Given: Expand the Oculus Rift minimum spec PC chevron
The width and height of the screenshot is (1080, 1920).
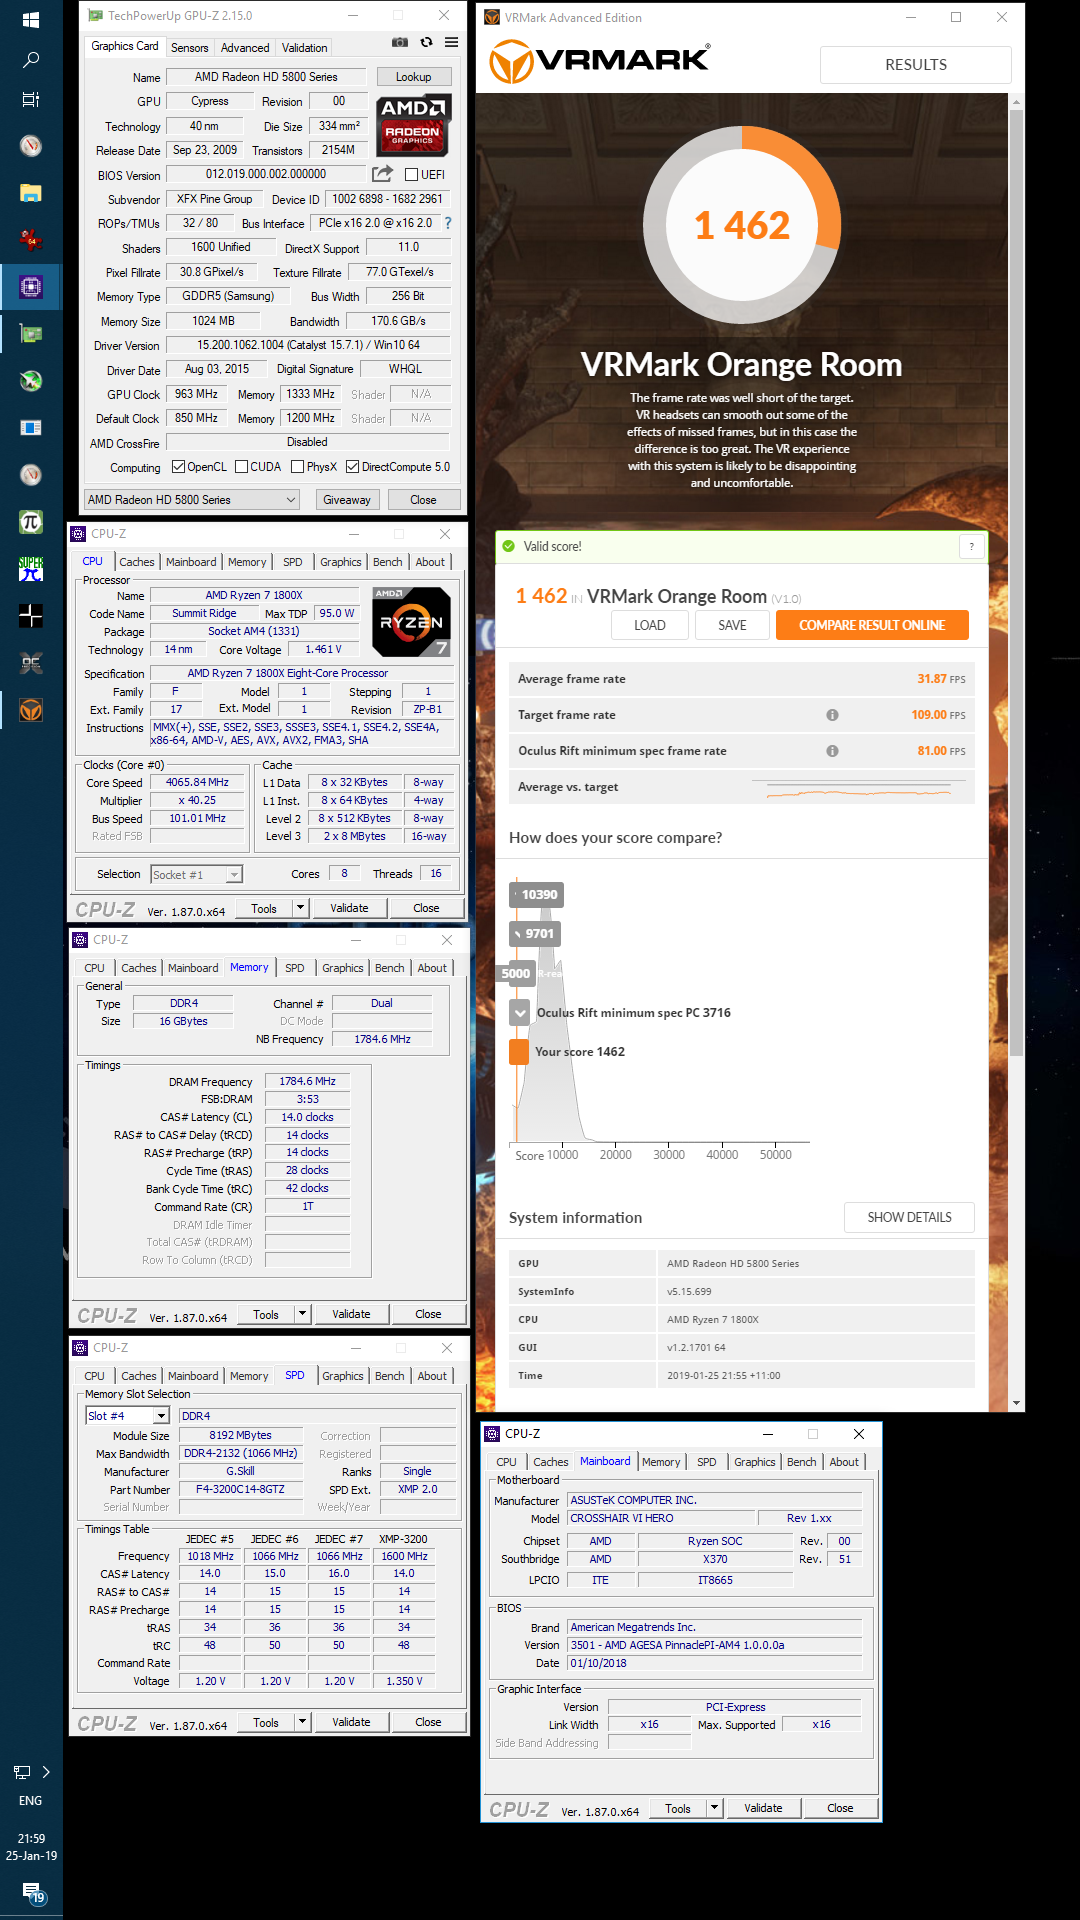Looking at the screenshot, I should (x=520, y=1012).
